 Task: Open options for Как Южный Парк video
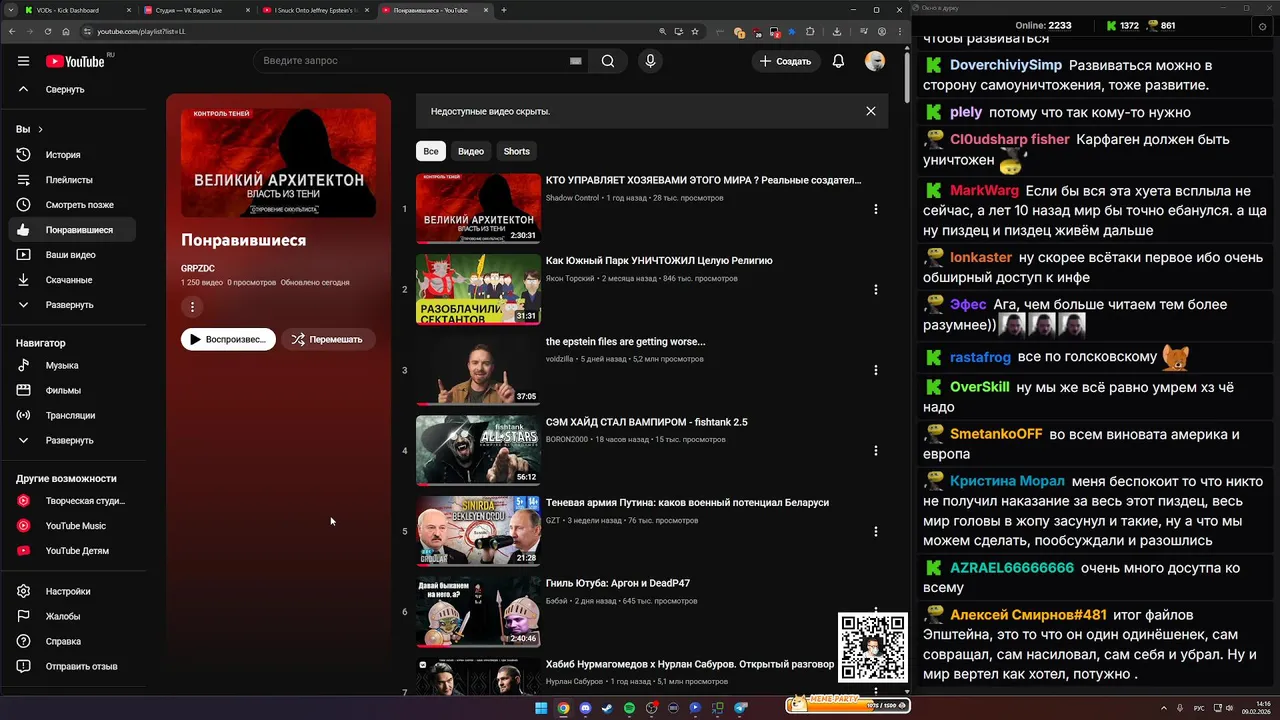tap(875, 290)
